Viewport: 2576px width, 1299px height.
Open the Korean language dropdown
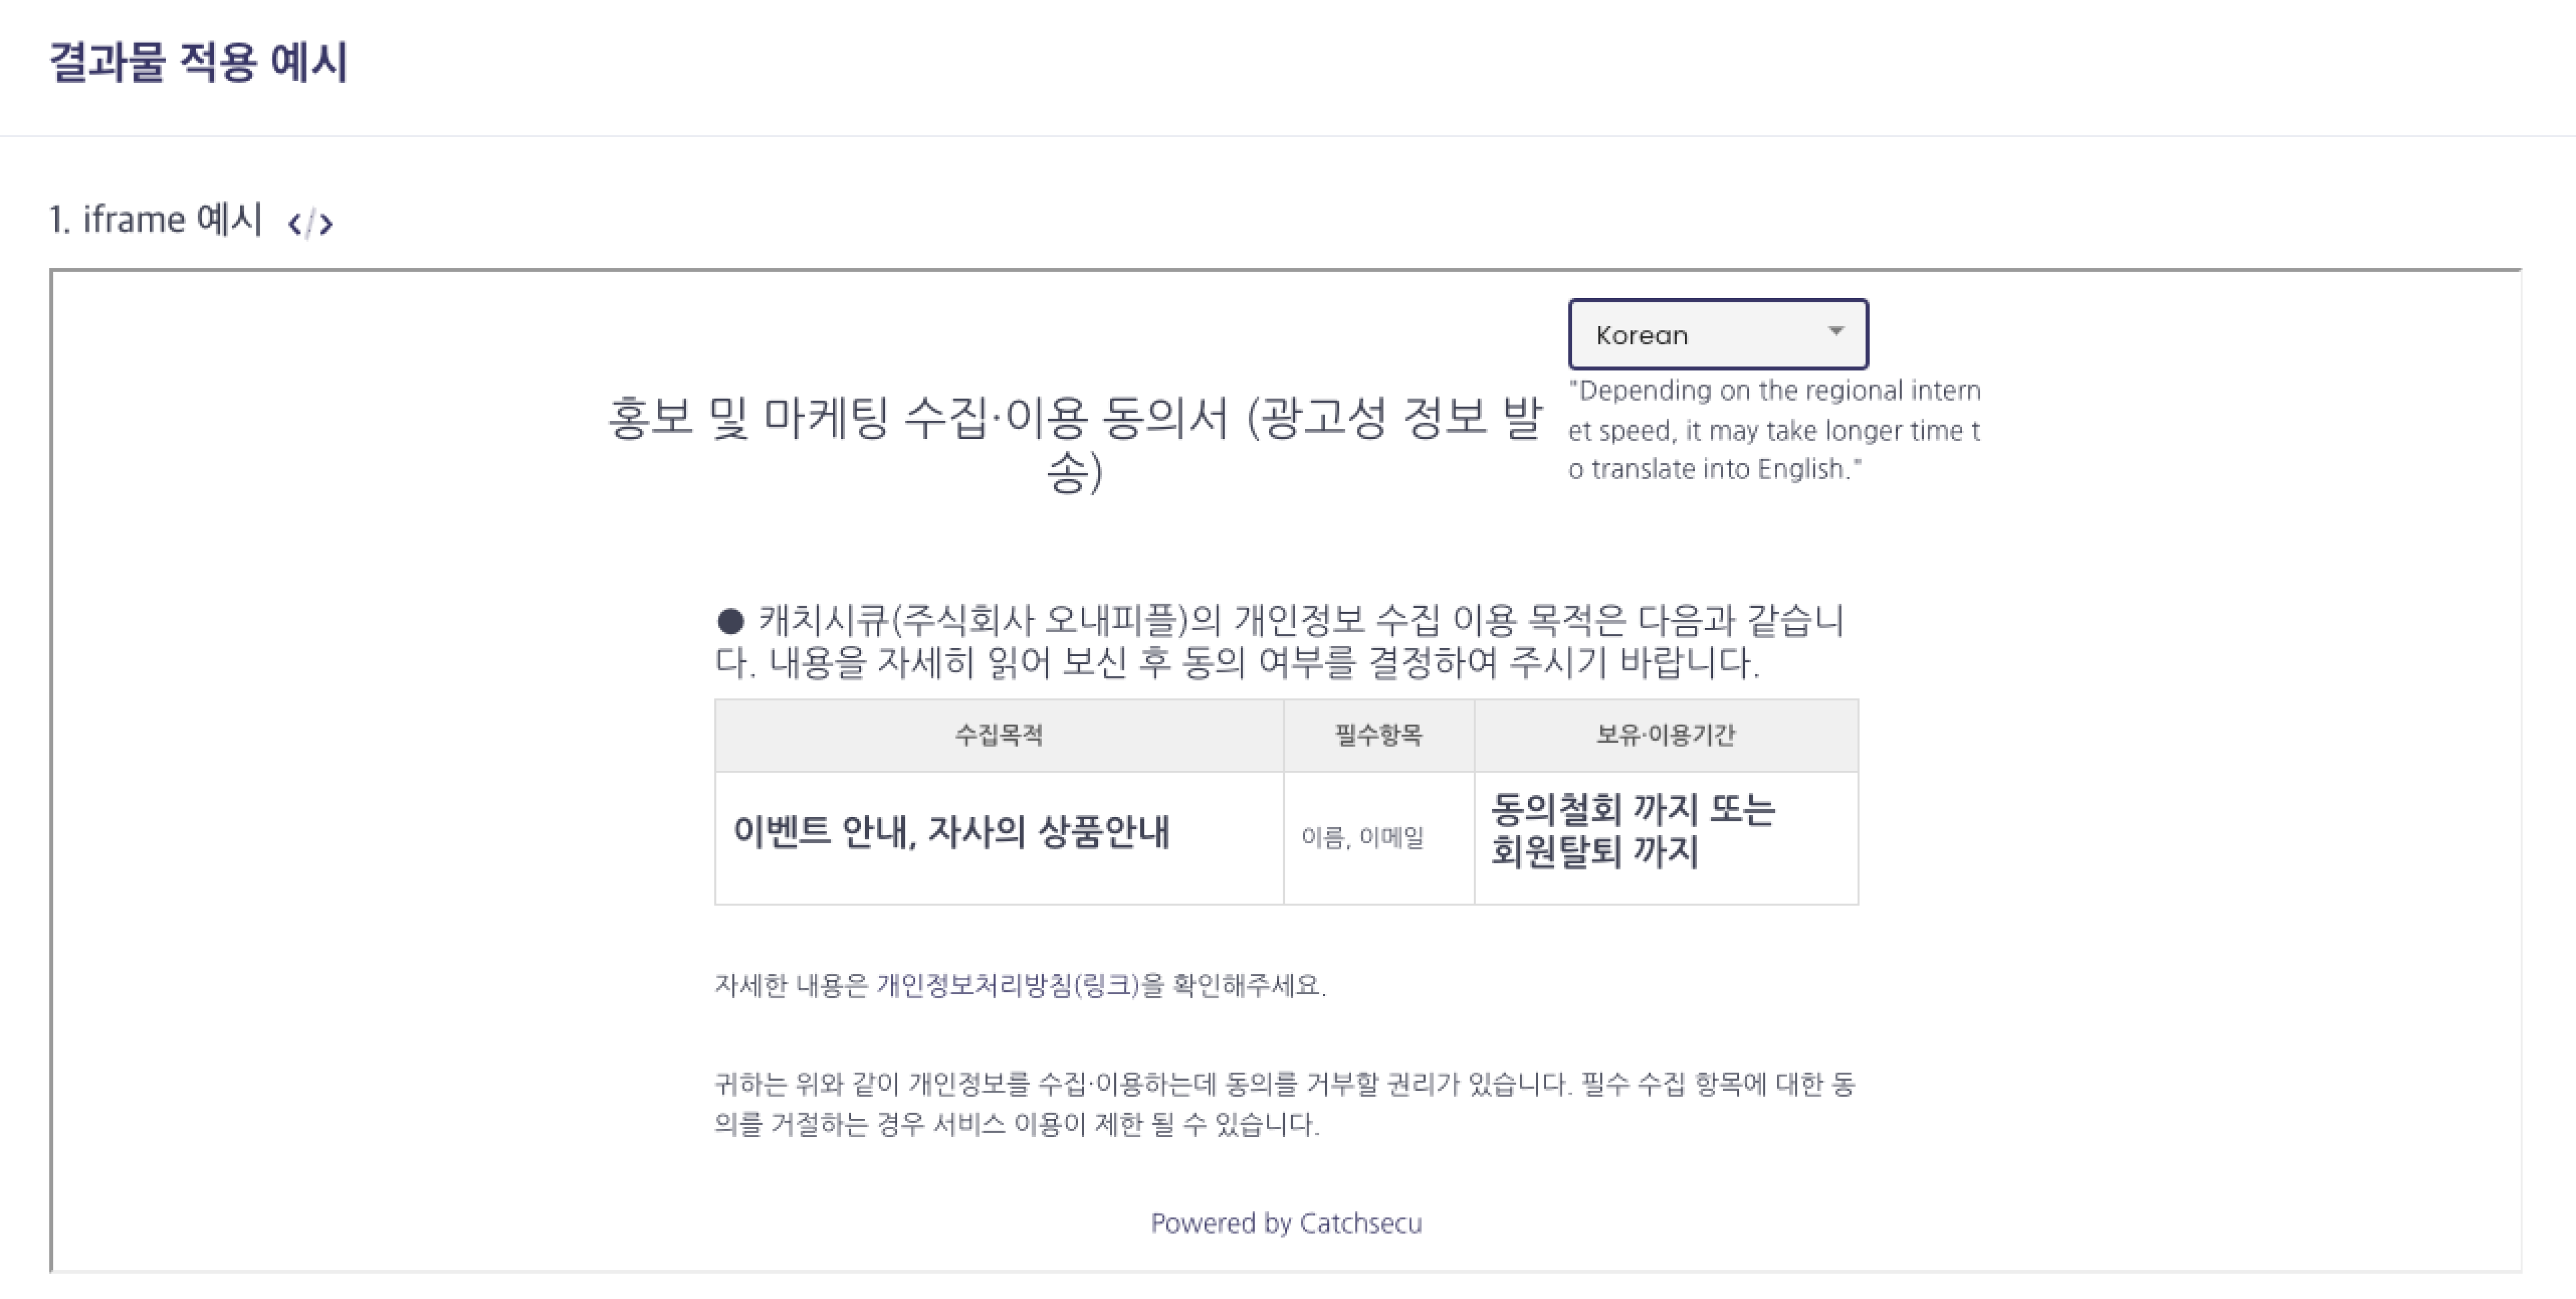click(1717, 334)
